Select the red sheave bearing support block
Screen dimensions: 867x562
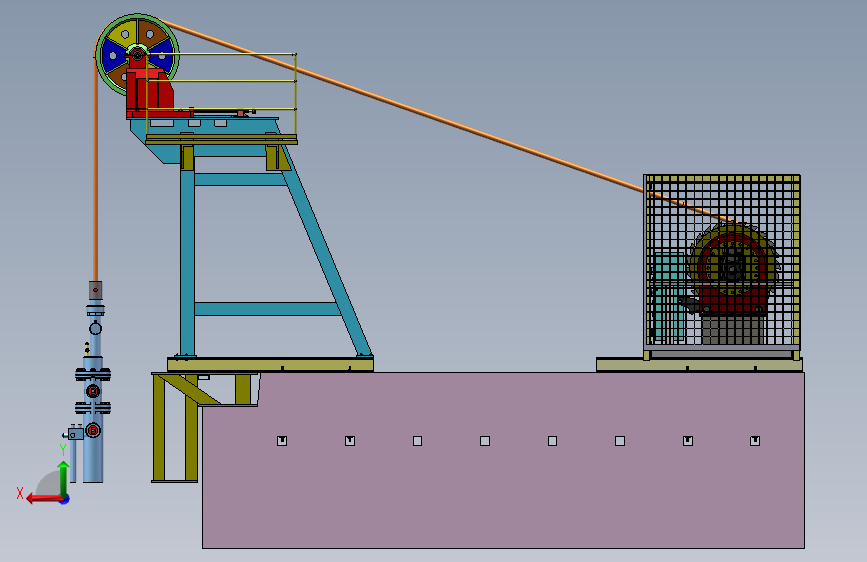point(149,91)
